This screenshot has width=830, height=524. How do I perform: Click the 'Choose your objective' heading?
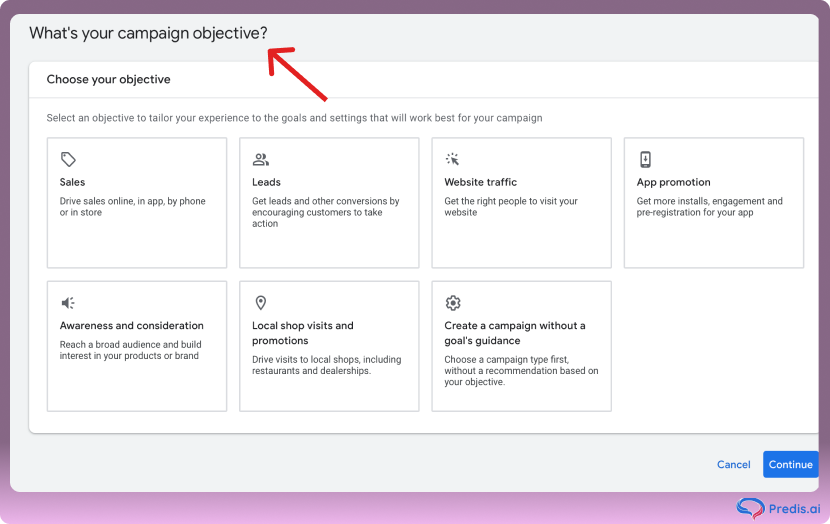click(x=109, y=79)
